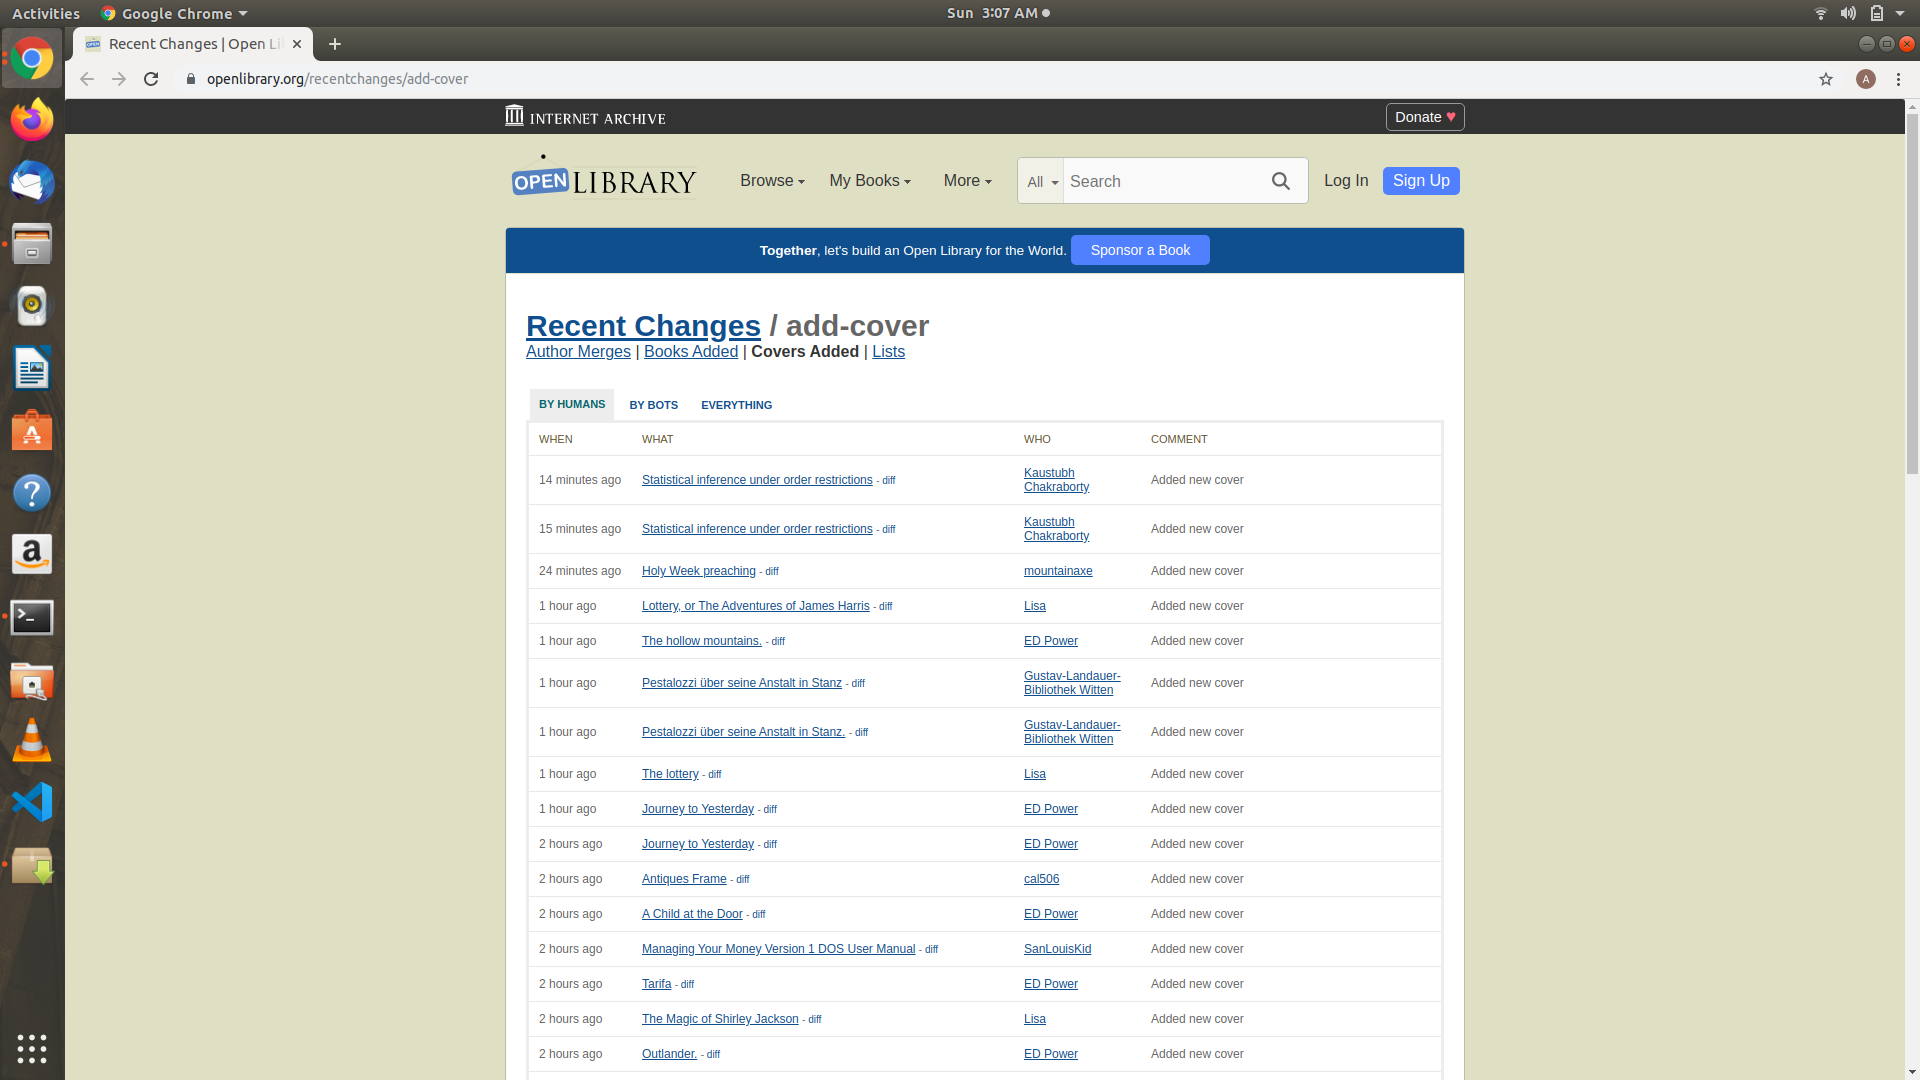
Task: Open The Magic of Shirley Jackson link
Action: (x=720, y=1019)
